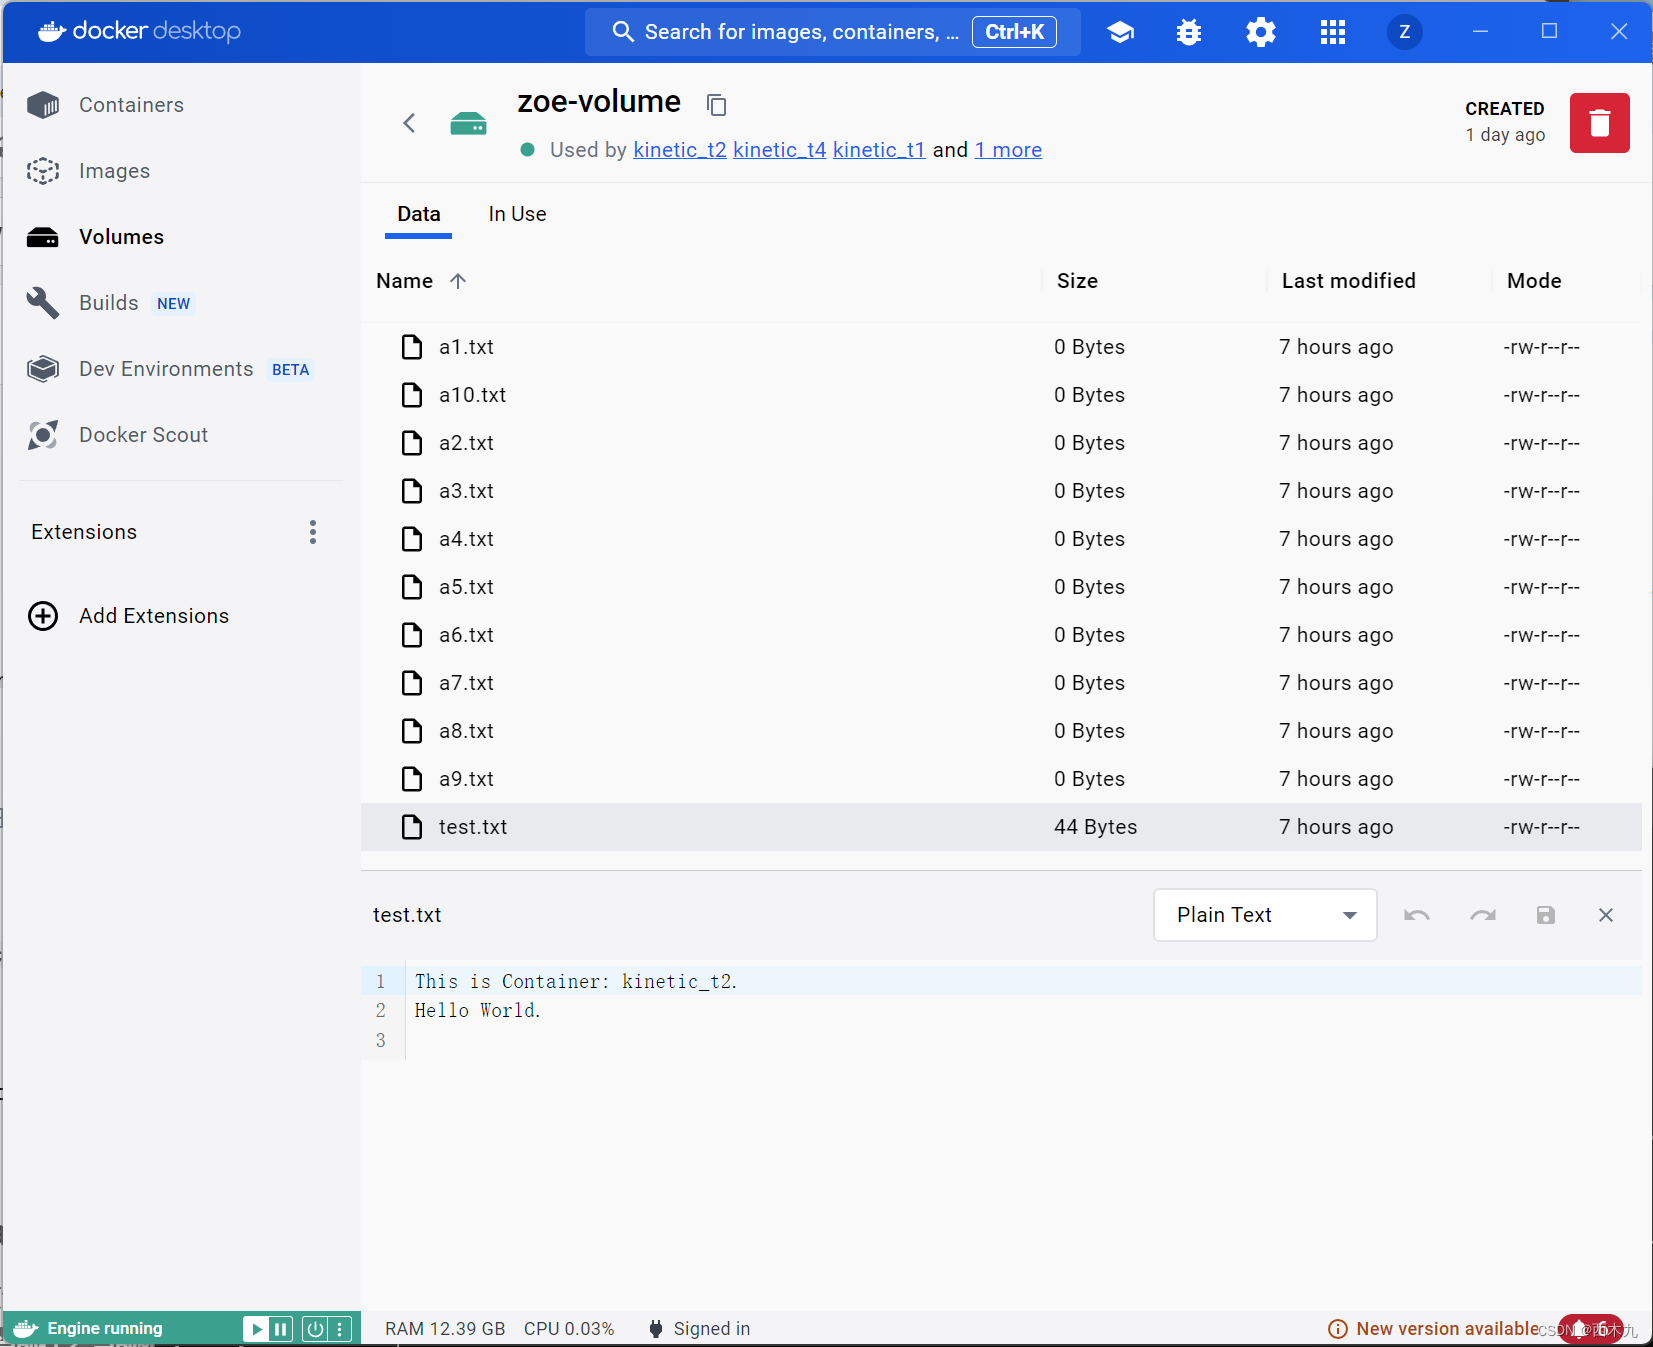
Task: Undo the edit in test.txt editor
Action: (x=1417, y=915)
